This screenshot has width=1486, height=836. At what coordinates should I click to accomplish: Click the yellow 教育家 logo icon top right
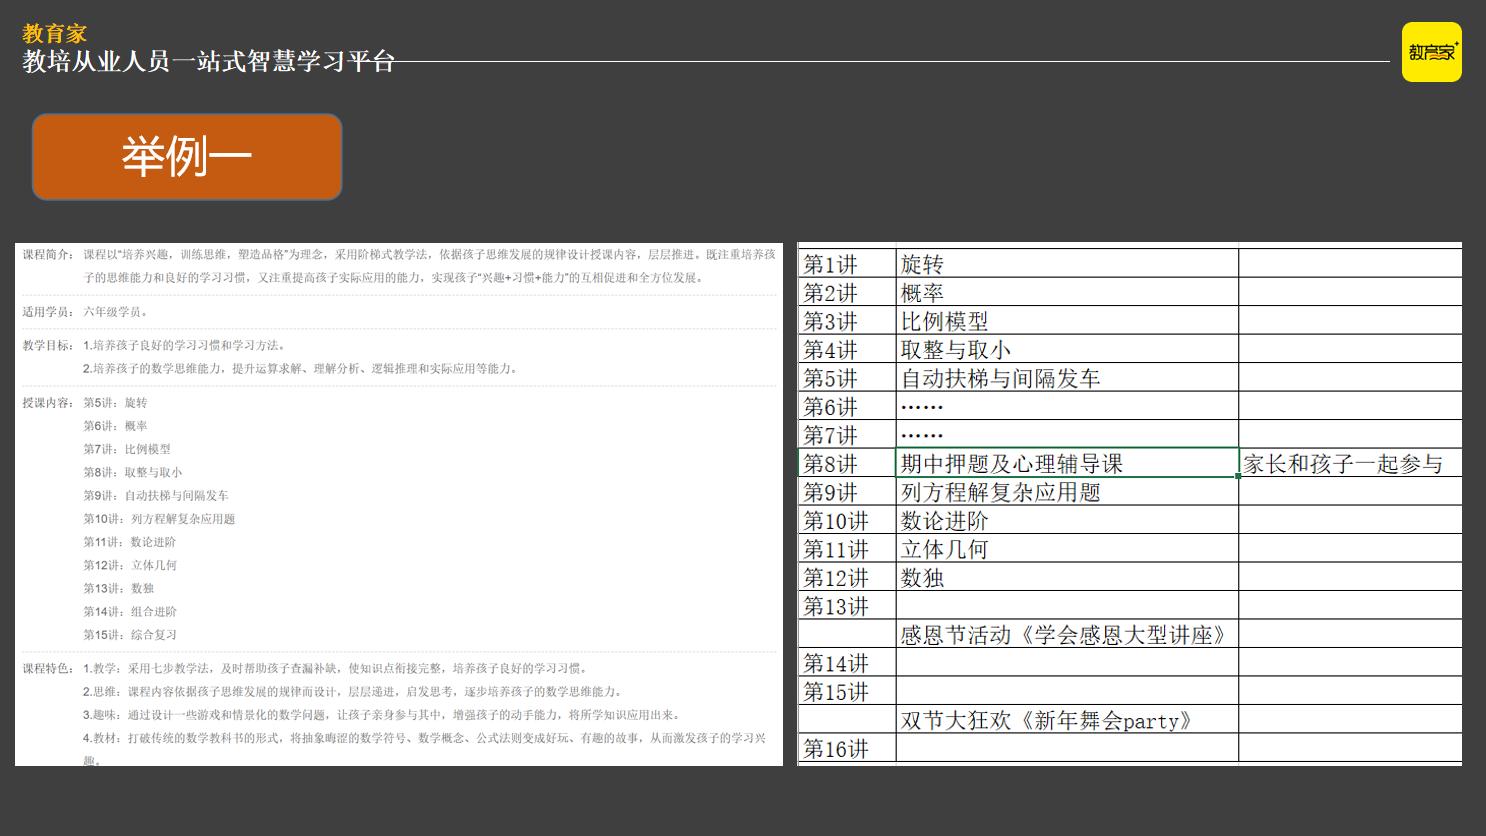1432,52
